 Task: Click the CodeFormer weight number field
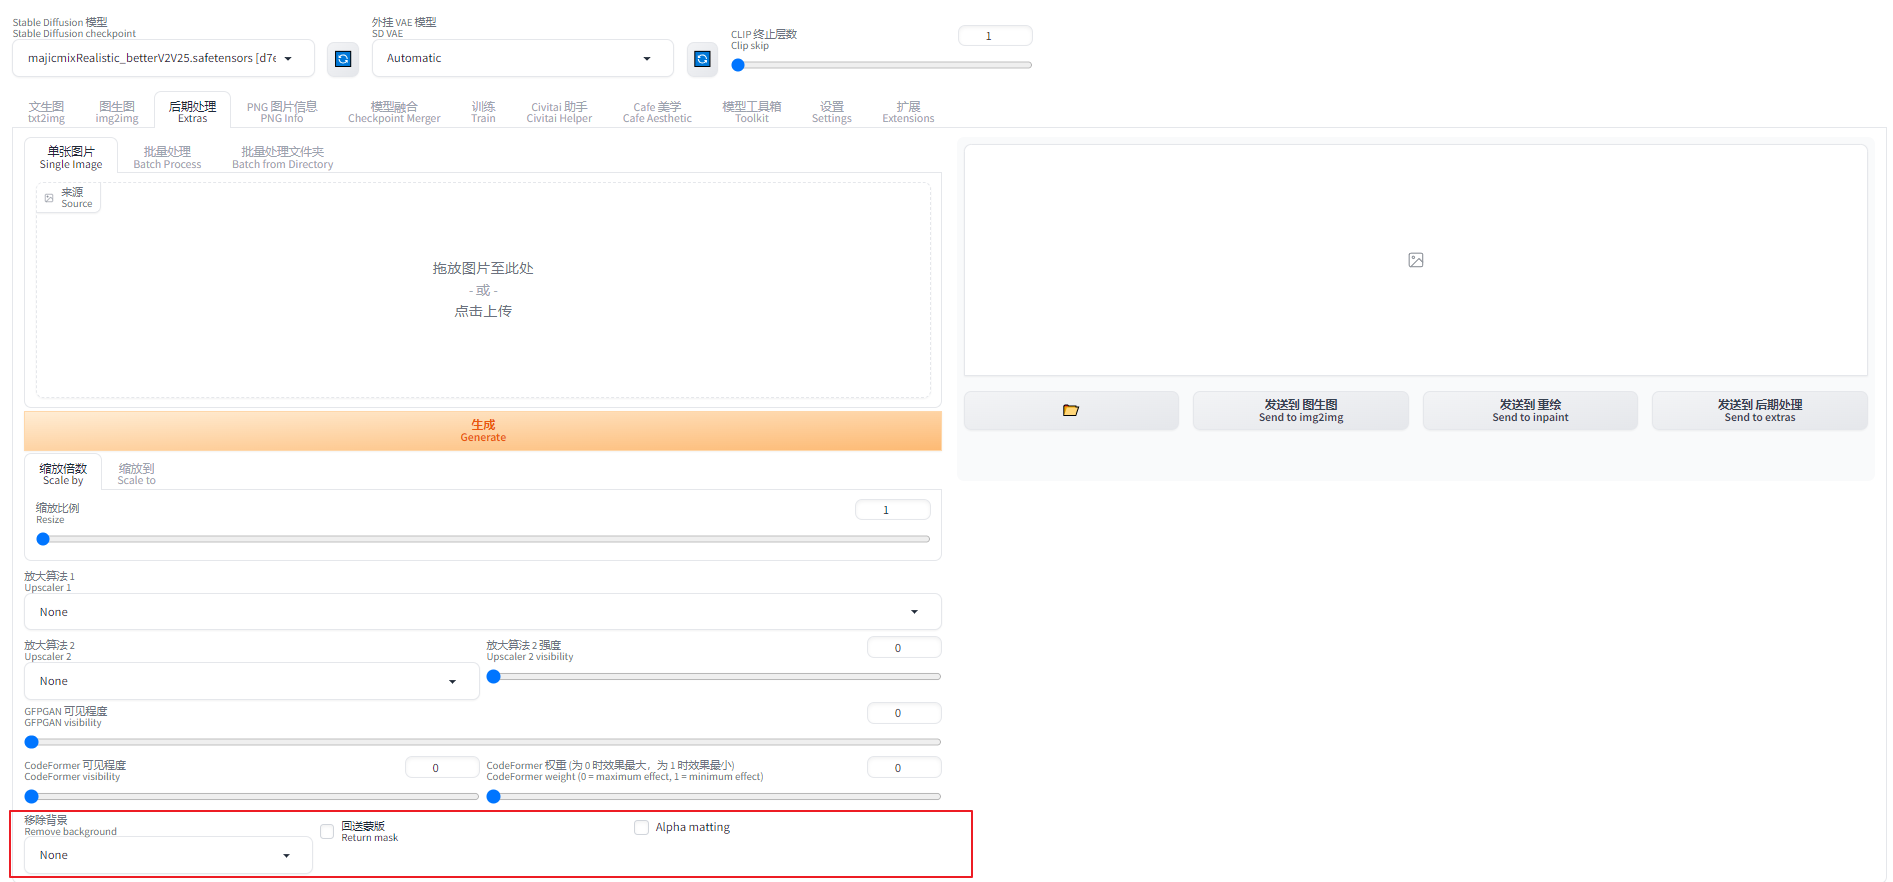904,768
